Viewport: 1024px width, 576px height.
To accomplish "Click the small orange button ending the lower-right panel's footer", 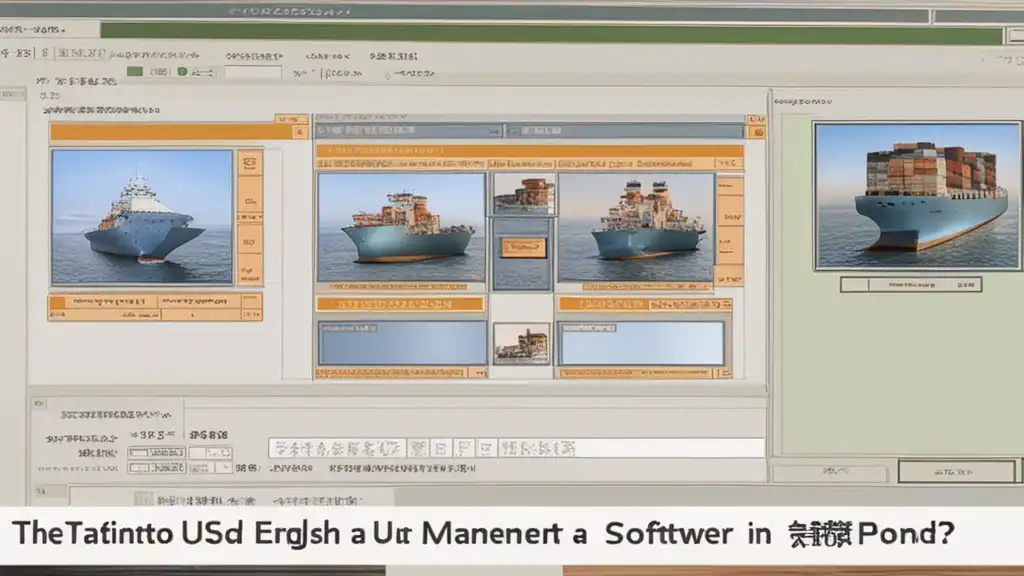I will pos(723,373).
